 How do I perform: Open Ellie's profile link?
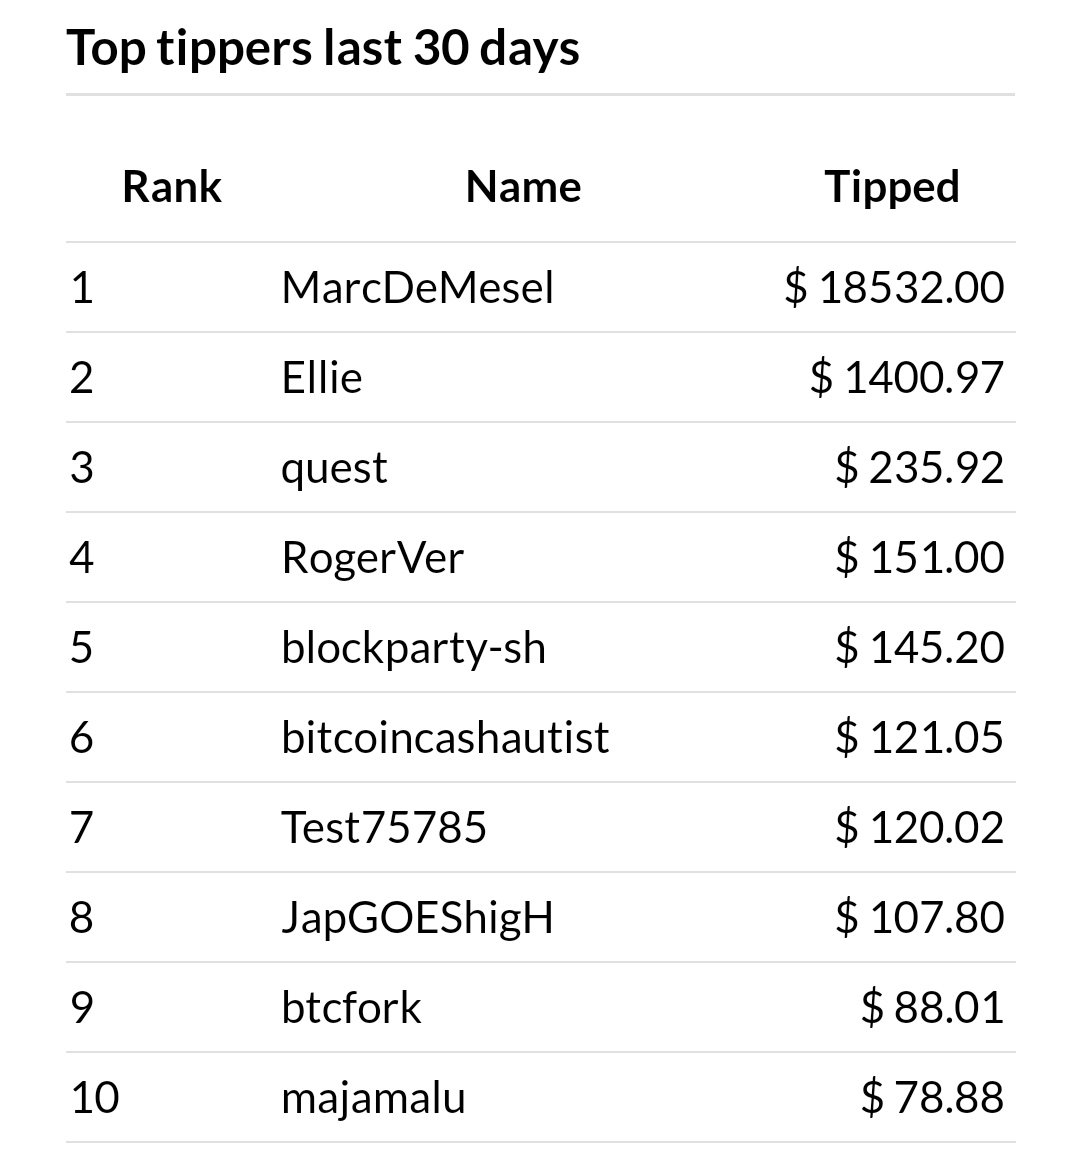[322, 377]
